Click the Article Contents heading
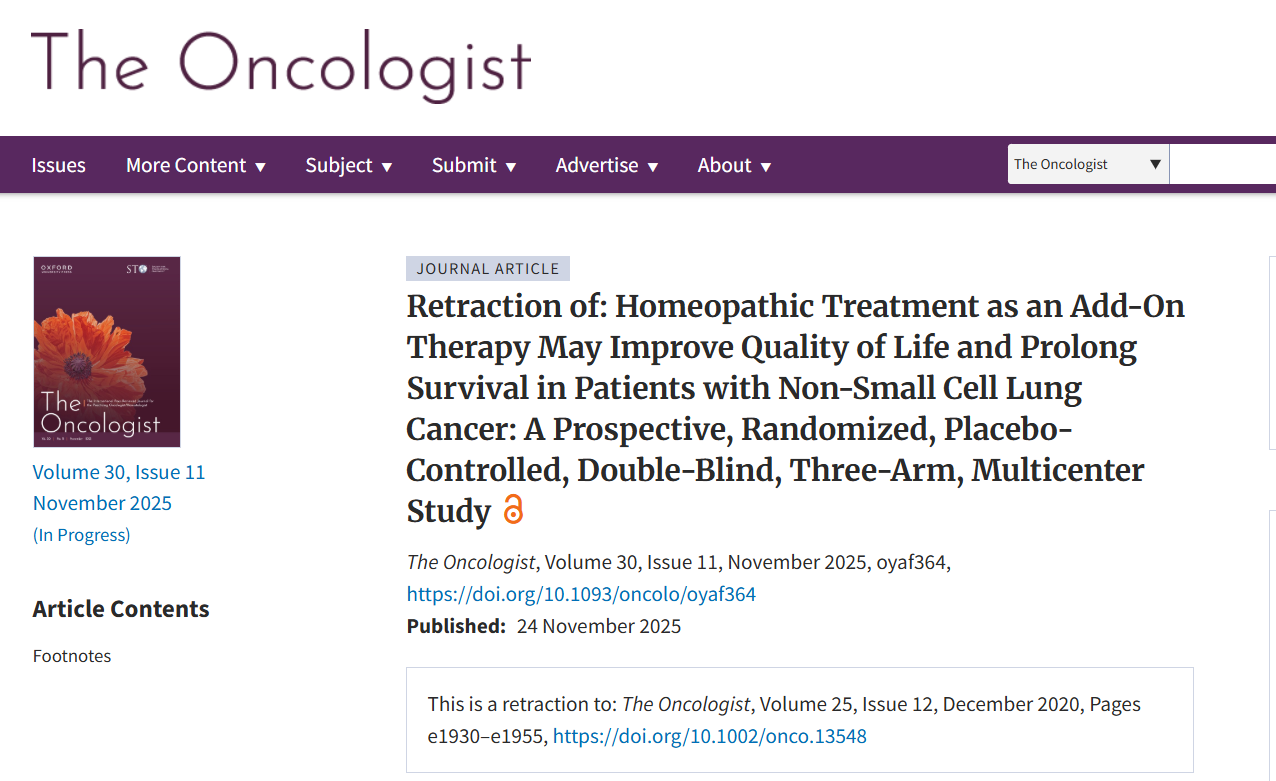 (x=121, y=609)
